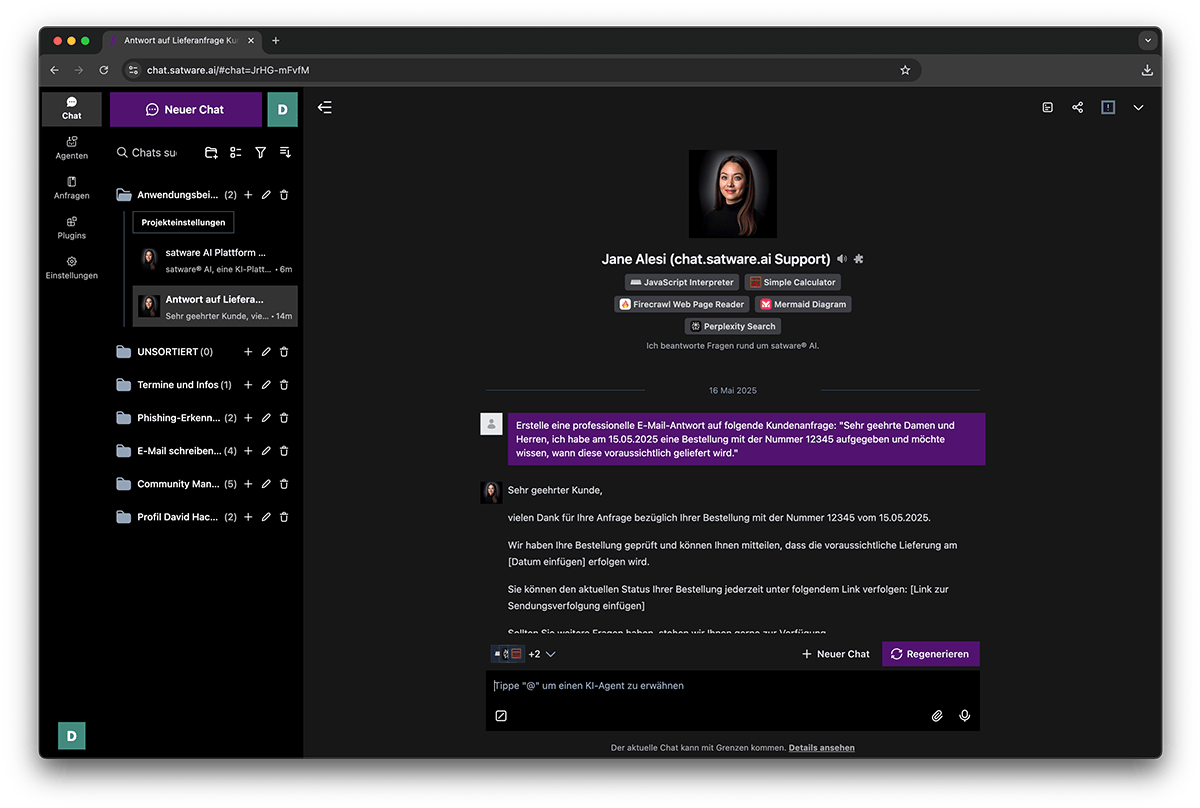Select the Chat section in sidebar
The image size is (1200, 808).
point(72,109)
